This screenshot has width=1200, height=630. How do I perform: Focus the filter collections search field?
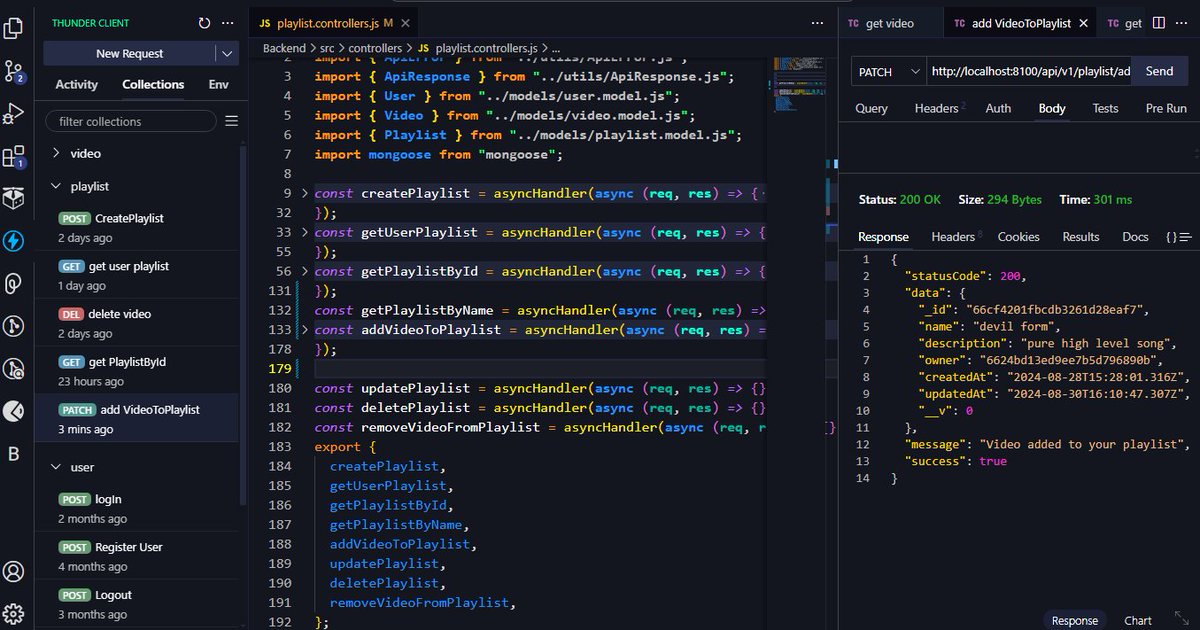130,121
